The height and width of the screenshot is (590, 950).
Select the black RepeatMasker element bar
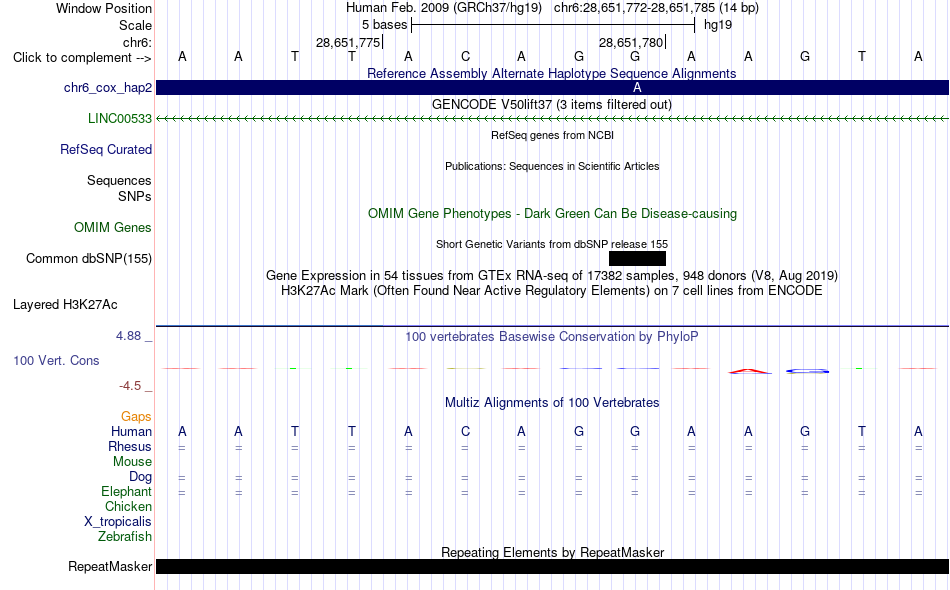click(552, 566)
